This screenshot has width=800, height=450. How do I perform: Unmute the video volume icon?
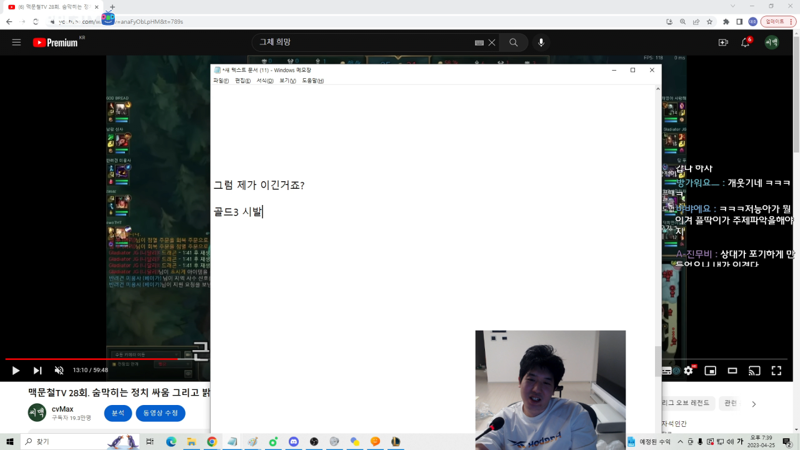click(59, 370)
